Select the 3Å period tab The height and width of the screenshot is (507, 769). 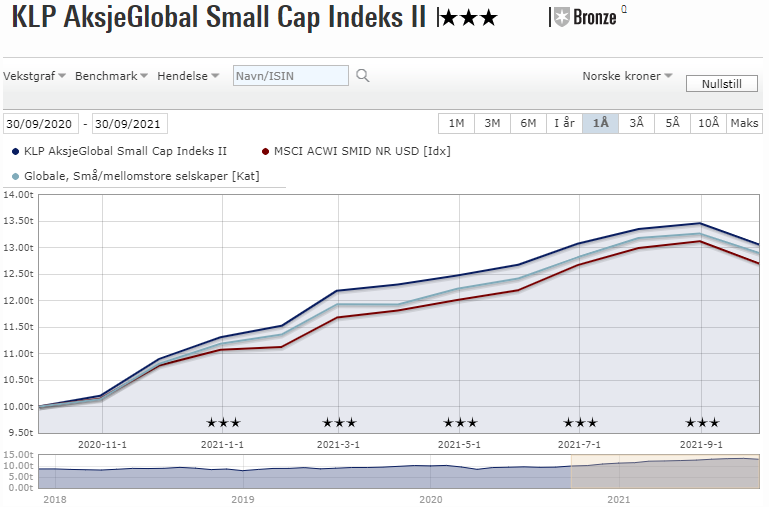pyautogui.click(x=637, y=123)
